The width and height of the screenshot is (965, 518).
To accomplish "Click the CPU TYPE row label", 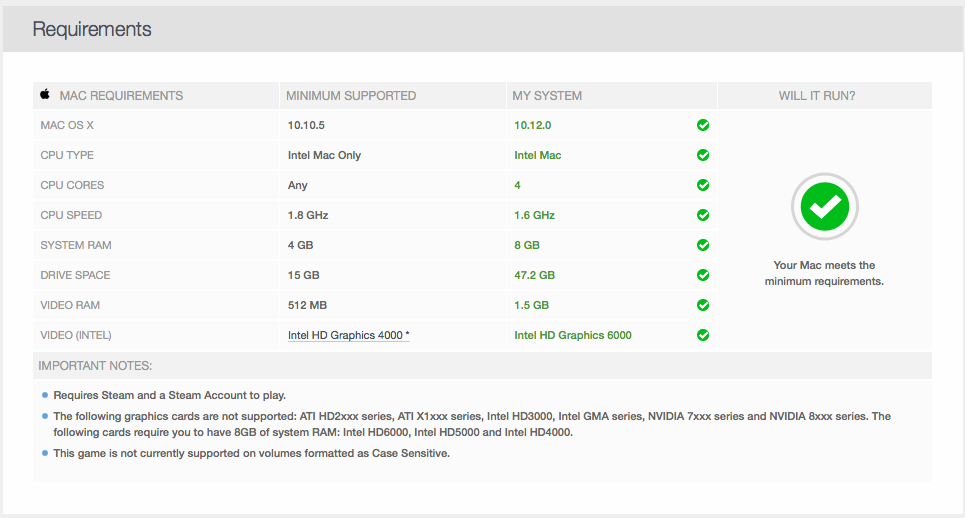I will click(67, 155).
